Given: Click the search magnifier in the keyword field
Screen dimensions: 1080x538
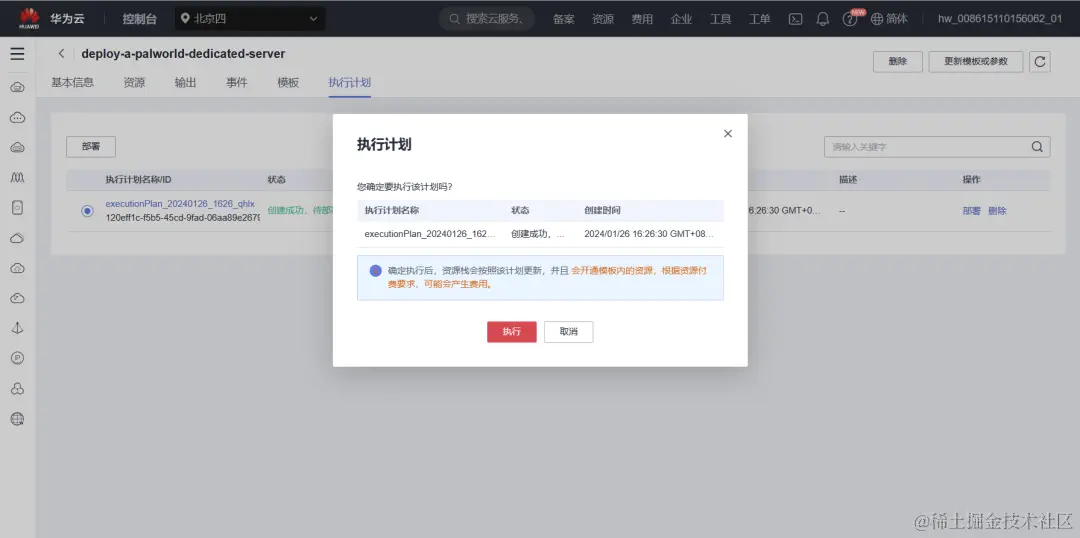Looking at the screenshot, I should 1037,147.
